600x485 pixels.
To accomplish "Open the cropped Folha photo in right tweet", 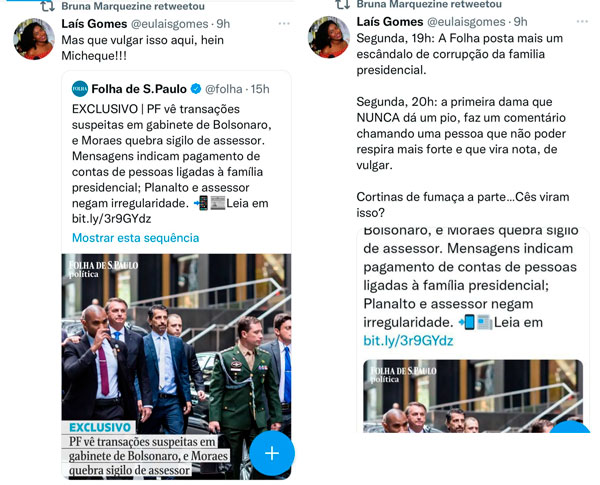I will [473, 396].
